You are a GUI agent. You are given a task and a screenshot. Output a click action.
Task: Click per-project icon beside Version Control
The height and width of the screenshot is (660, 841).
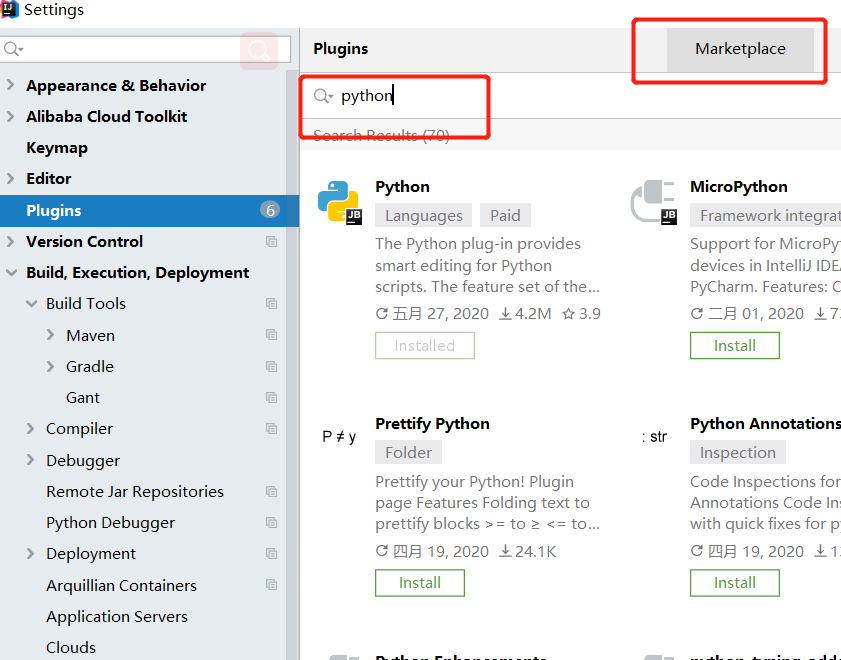pos(271,242)
